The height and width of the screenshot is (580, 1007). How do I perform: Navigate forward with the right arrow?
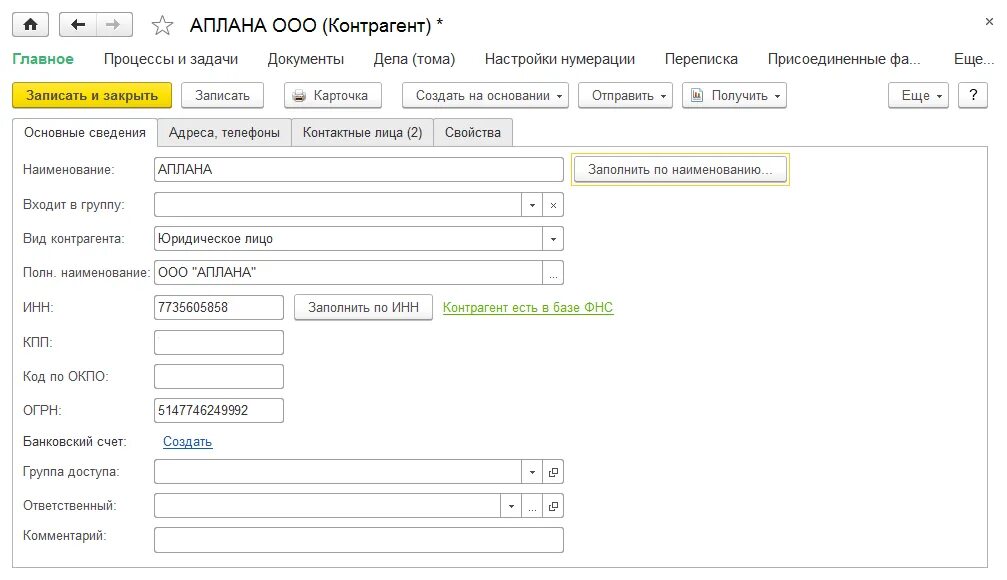pyautogui.click(x=114, y=25)
